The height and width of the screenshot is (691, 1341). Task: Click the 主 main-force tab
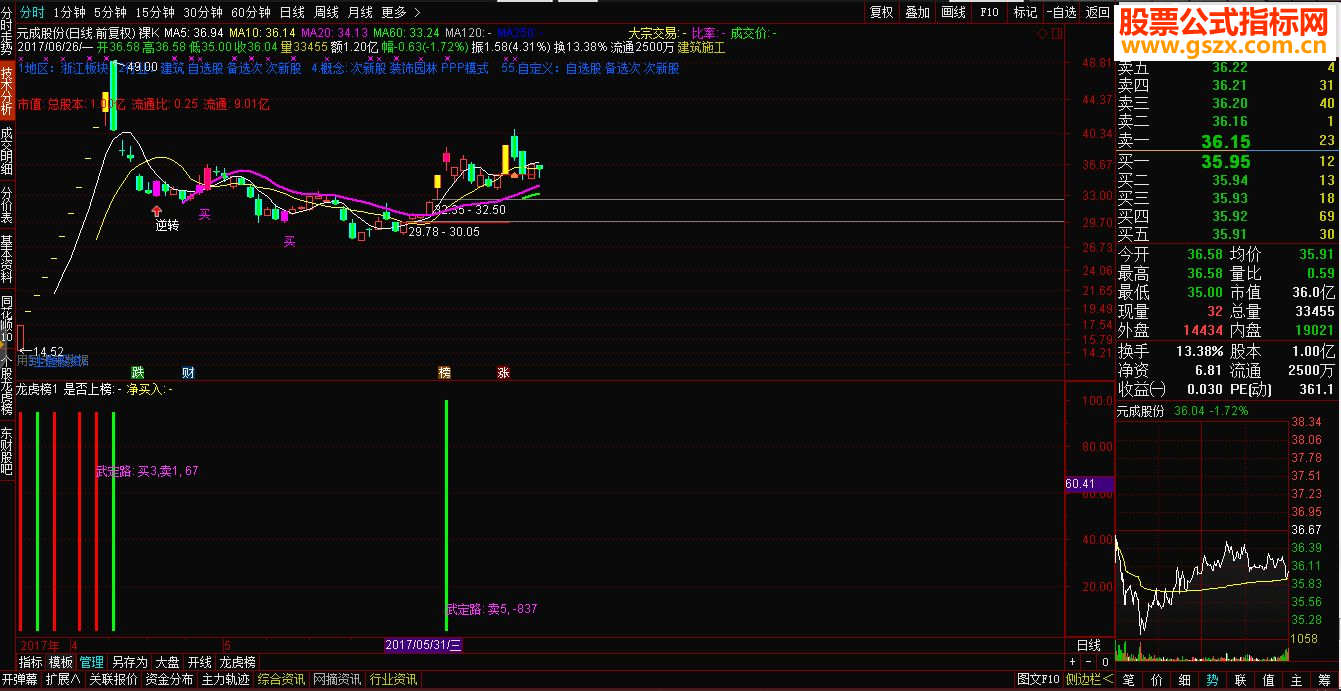pyautogui.click(x=1296, y=680)
